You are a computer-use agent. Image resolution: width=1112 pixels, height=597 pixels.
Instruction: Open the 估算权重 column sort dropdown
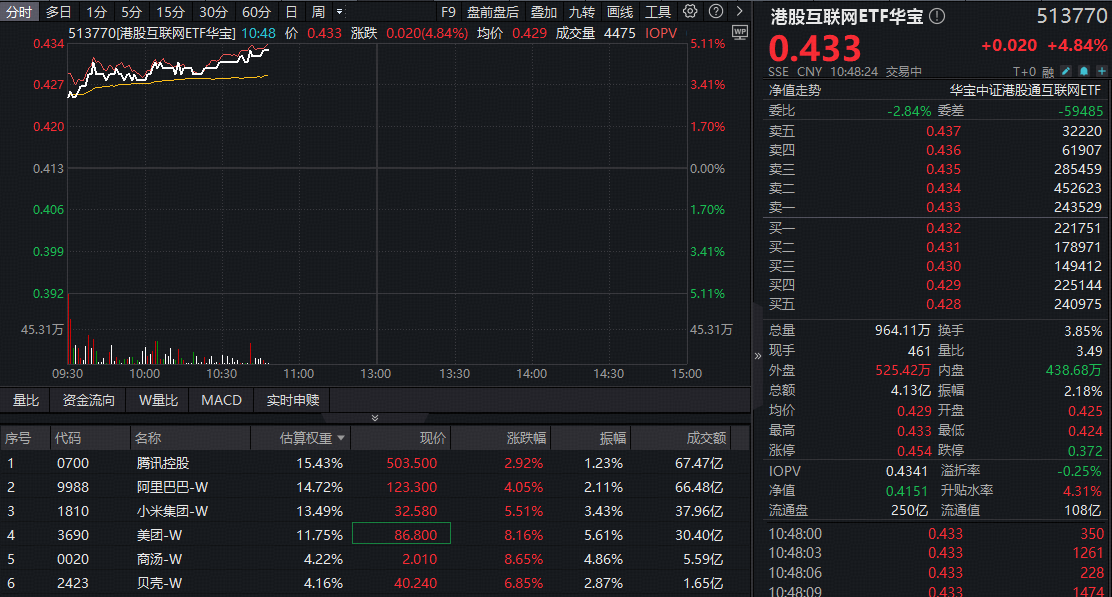[340, 438]
